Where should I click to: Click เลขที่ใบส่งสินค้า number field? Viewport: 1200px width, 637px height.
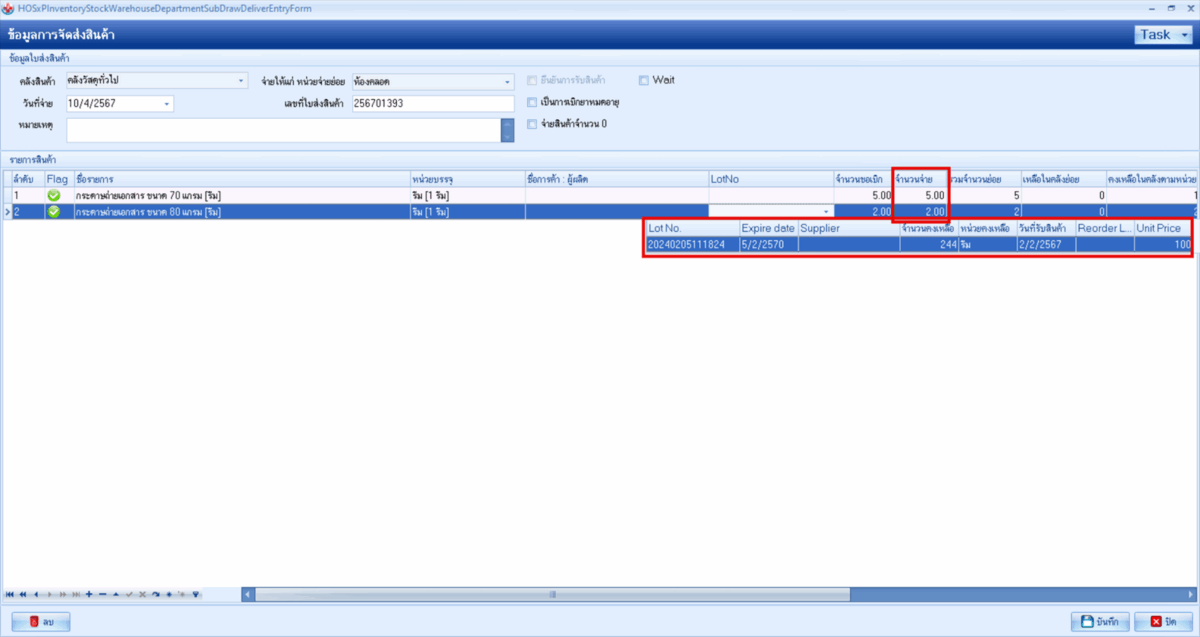[x=433, y=103]
